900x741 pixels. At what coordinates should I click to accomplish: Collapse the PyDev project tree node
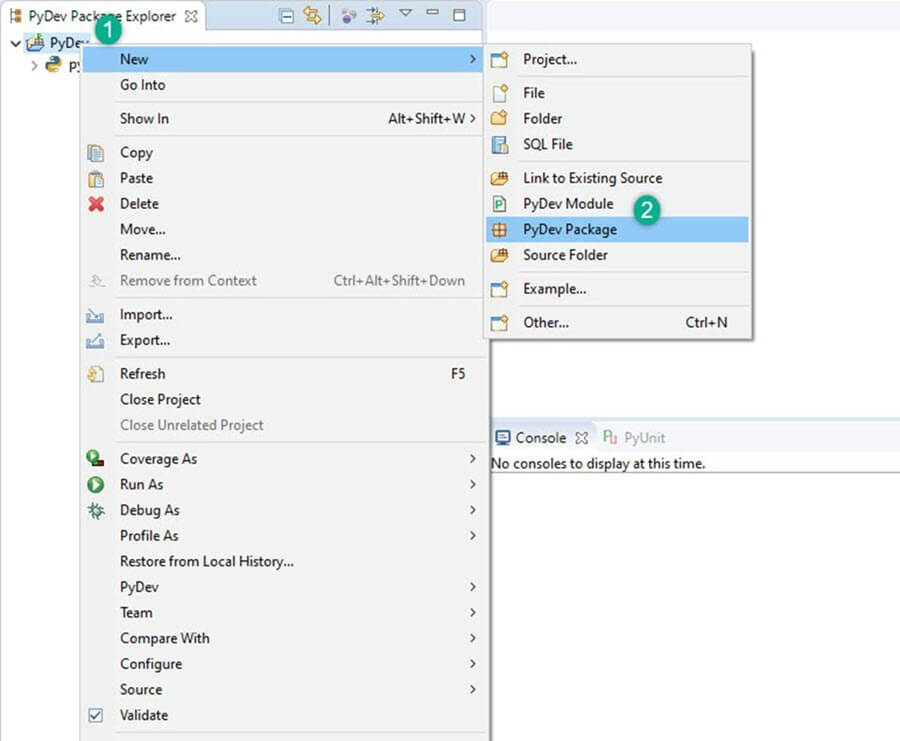pyautogui.click(x=15, y=44)
